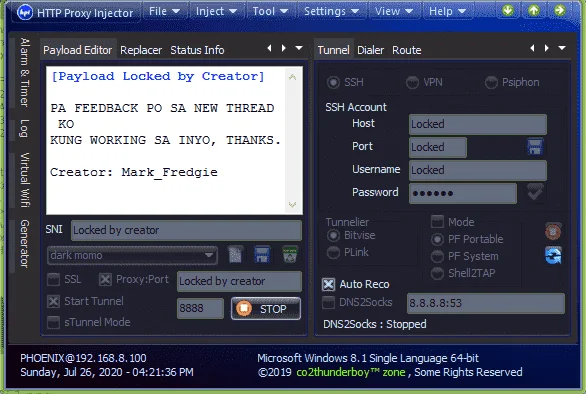
Task: Click the new config page icon beside dark momo
Action: pos(235,255)
